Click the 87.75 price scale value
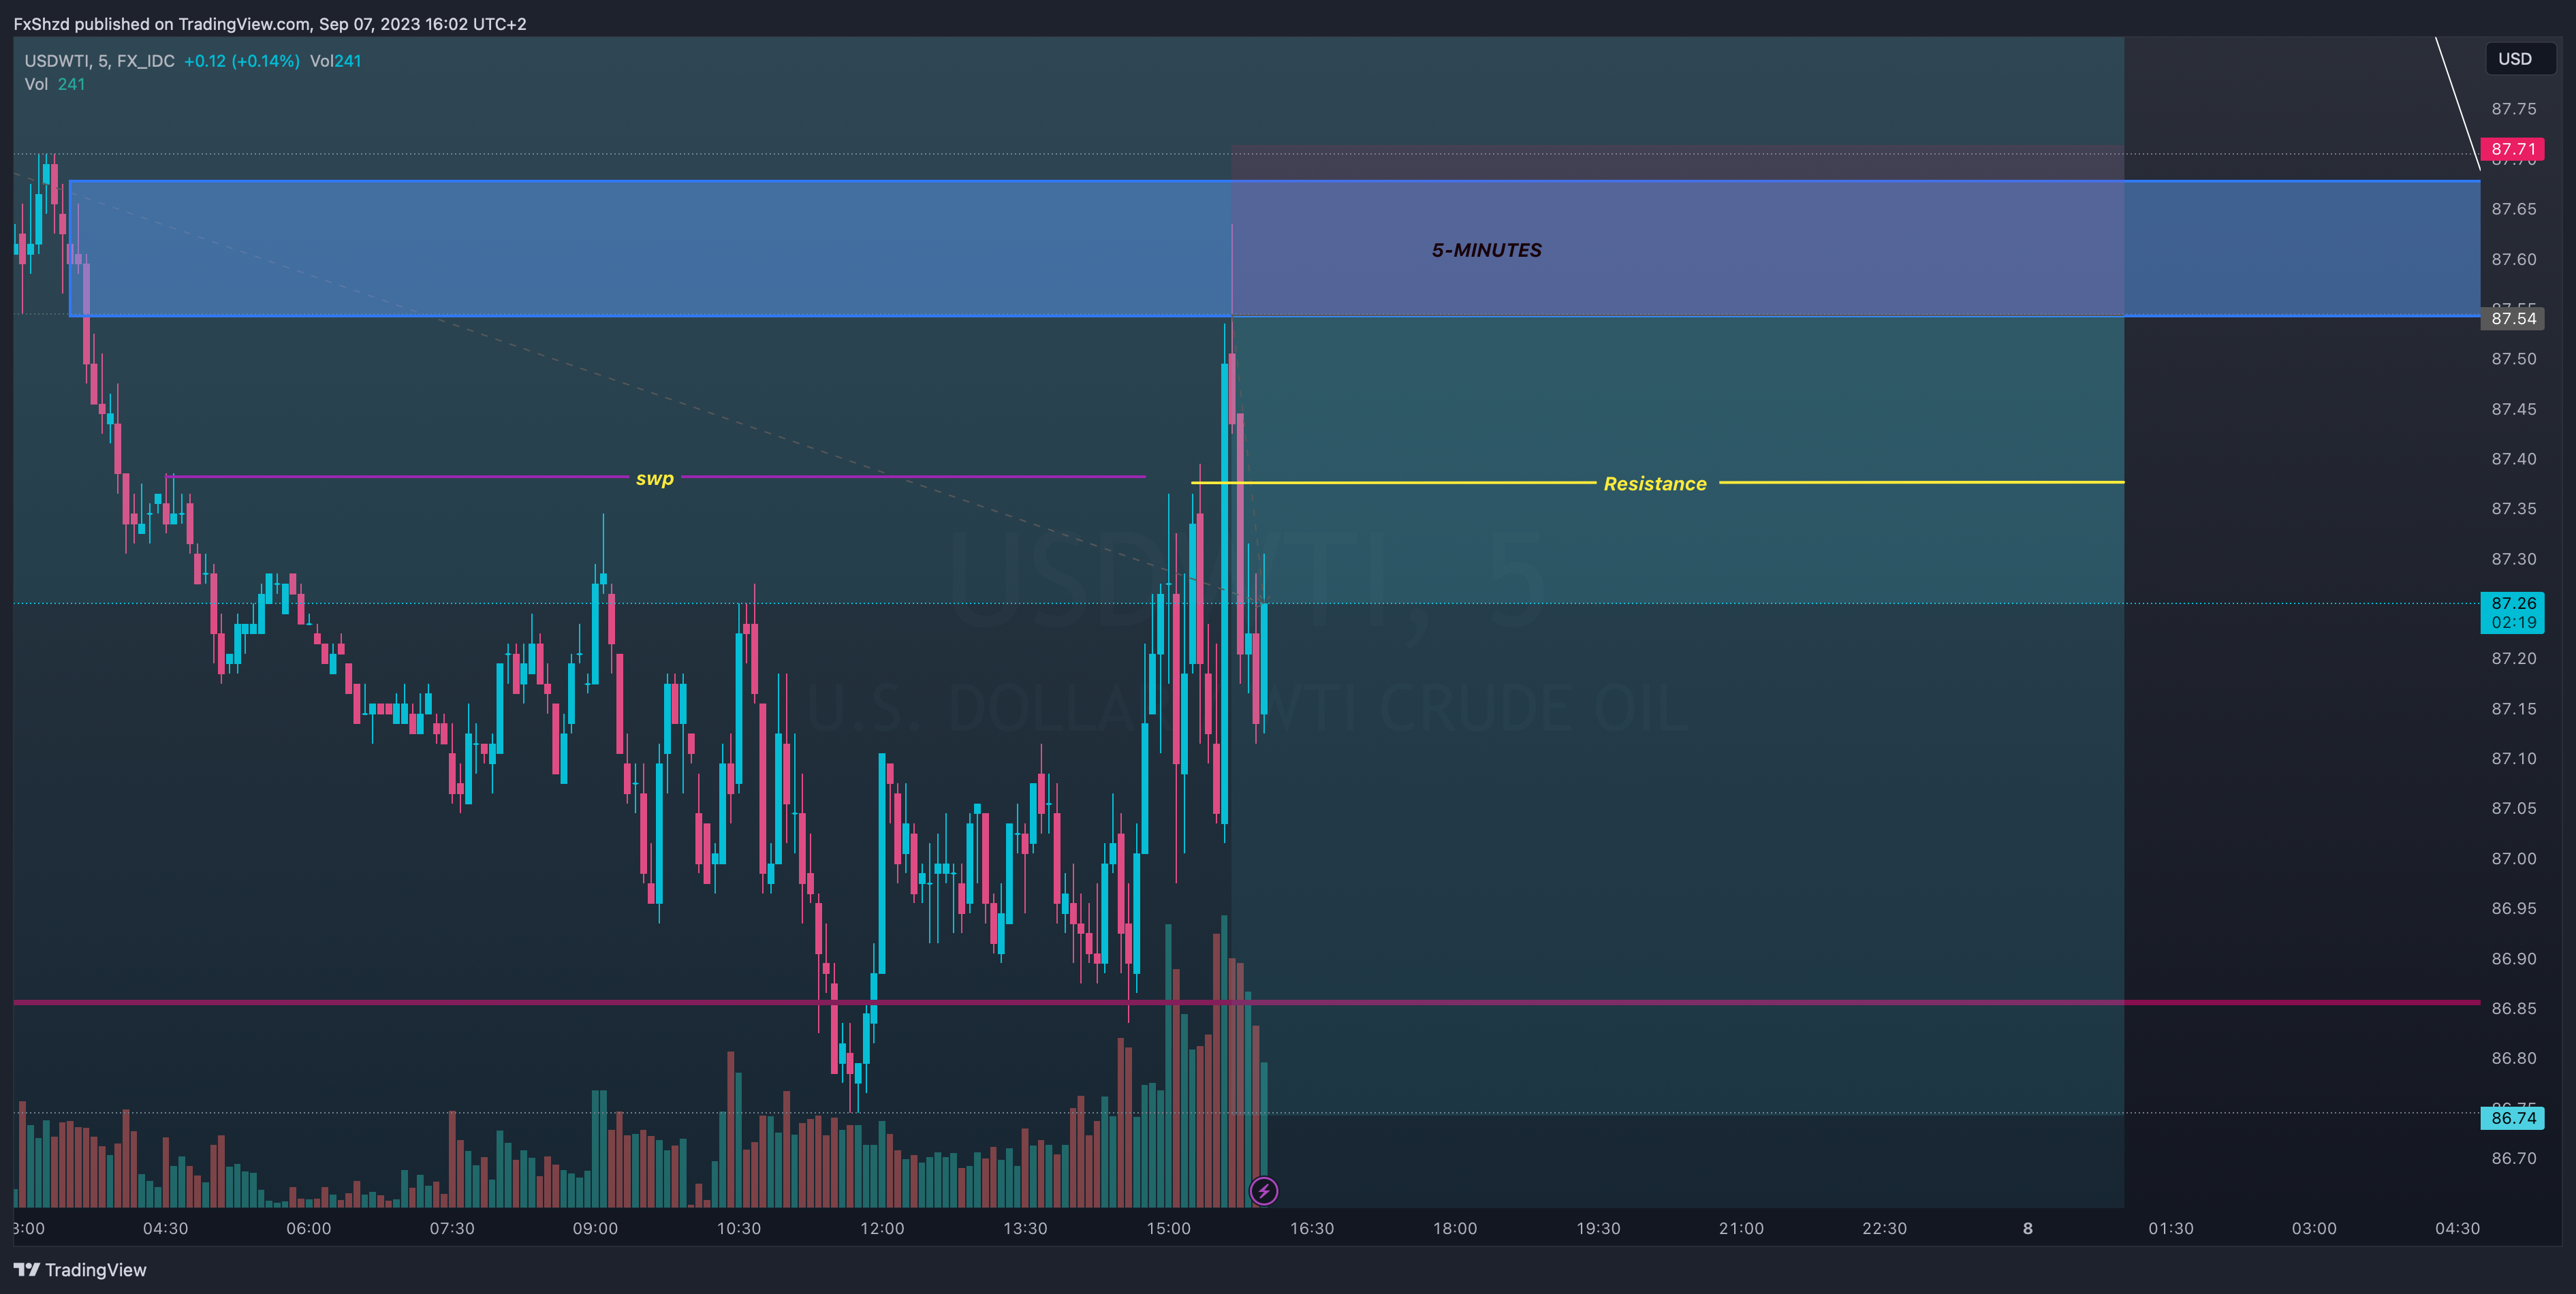Image resolution: width=2576 pixels, height=1294 pixels. (x=2513, y=109)
